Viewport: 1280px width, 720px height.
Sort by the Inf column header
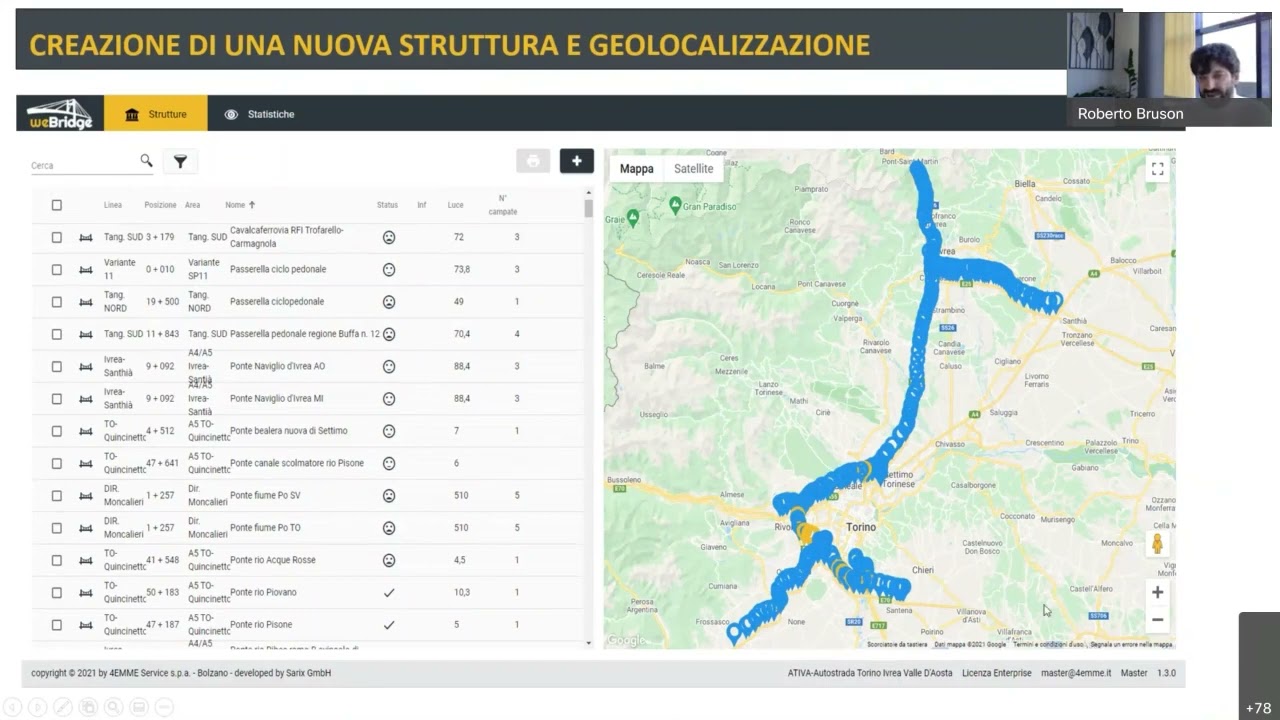point(422,205)
